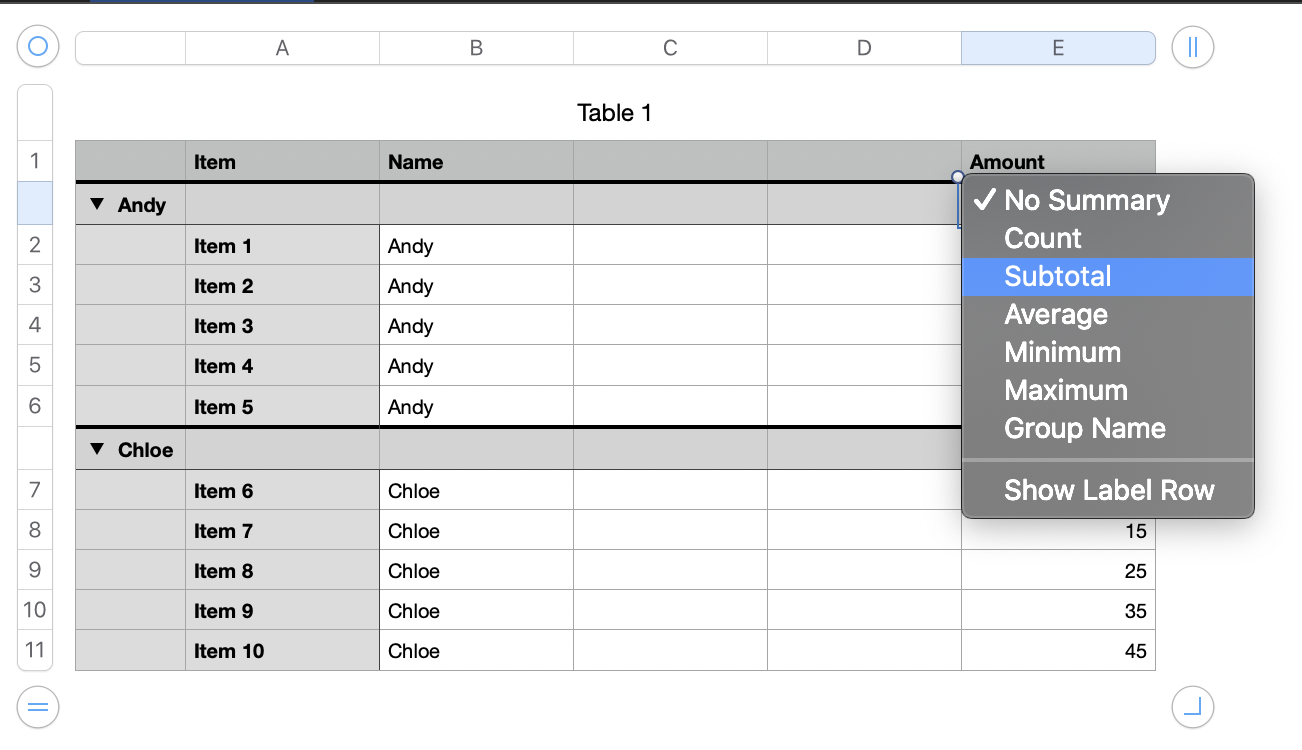Select column A header

tap(282, 48)
